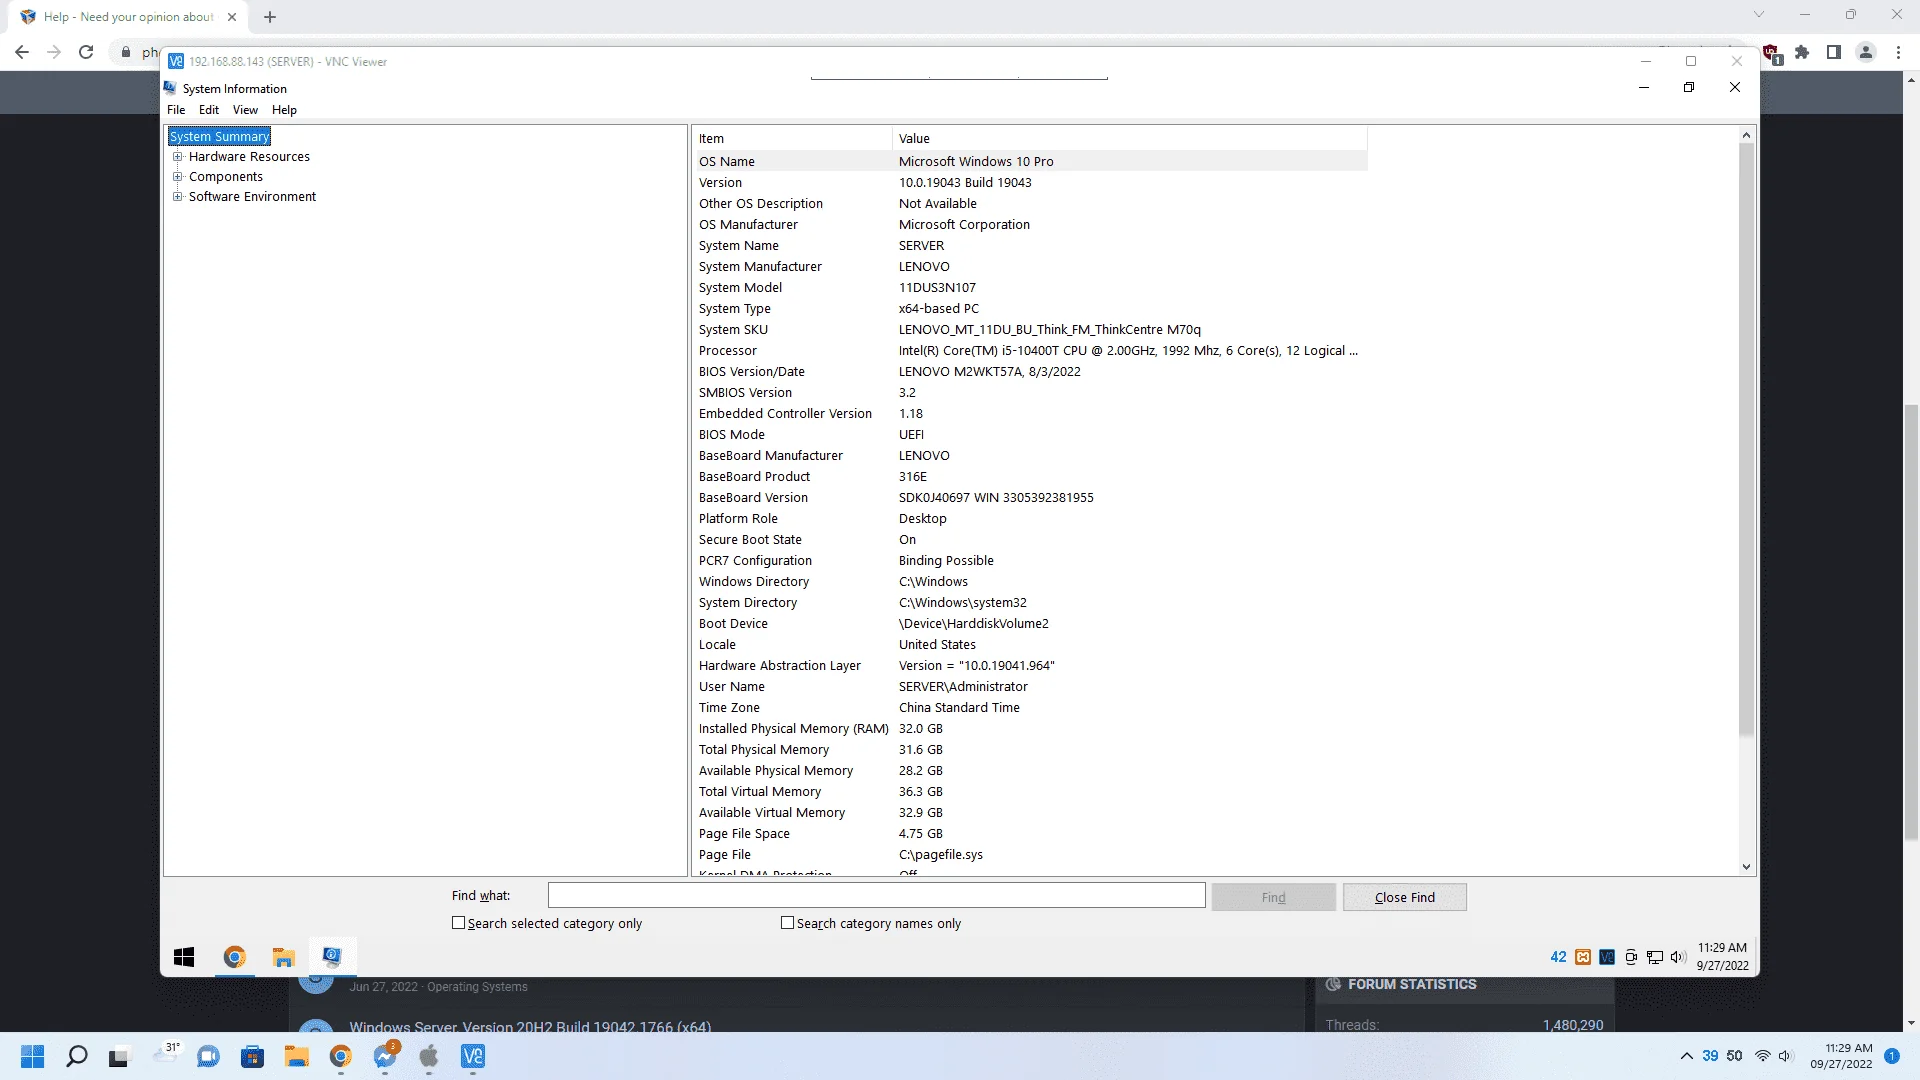The width and height of the screenshot is (1920, 1080).
Task: Select the OS Name row
Action: click(x=1030, y=161)
